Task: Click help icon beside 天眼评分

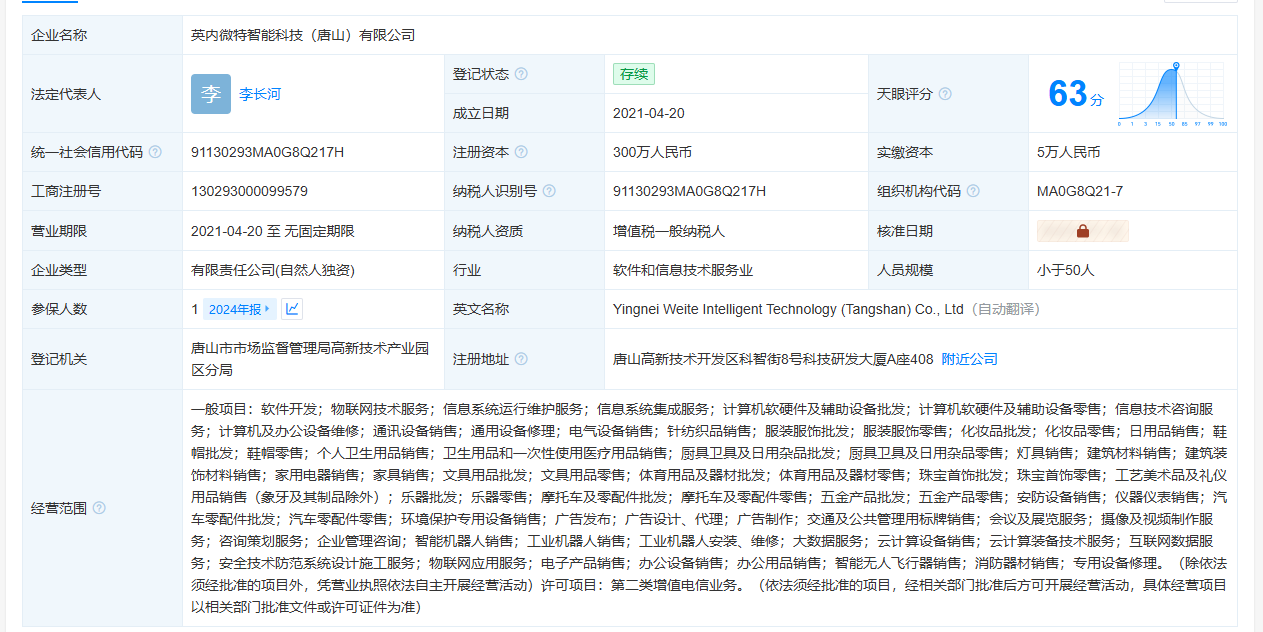Action: click(945, 94)
